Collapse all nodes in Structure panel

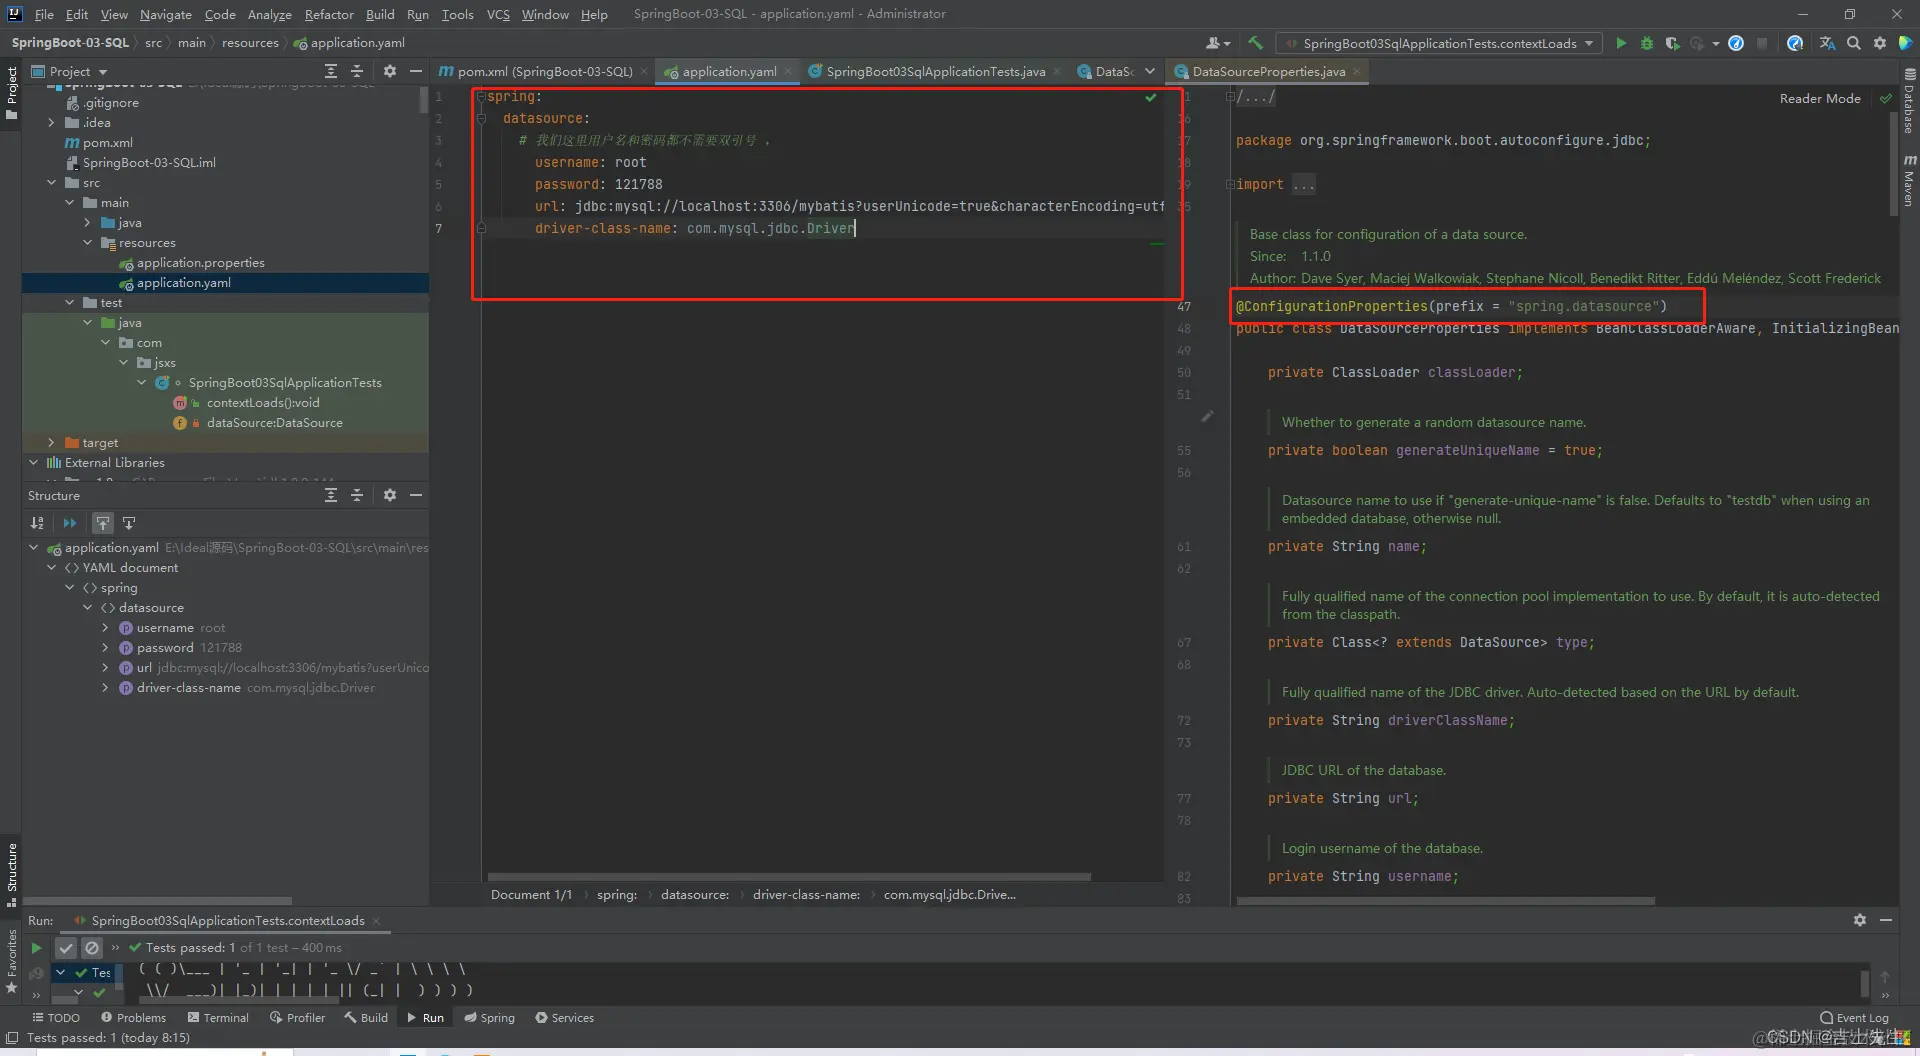pos(357,495)
